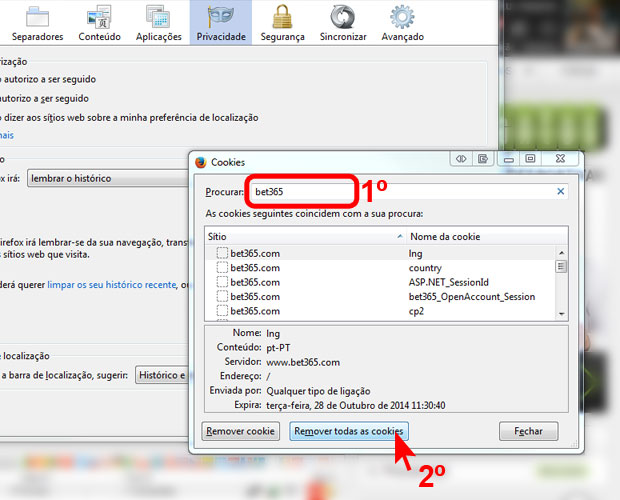Select the bet365_OpenAccount_Session cookie row

click(x=381, y=297)
